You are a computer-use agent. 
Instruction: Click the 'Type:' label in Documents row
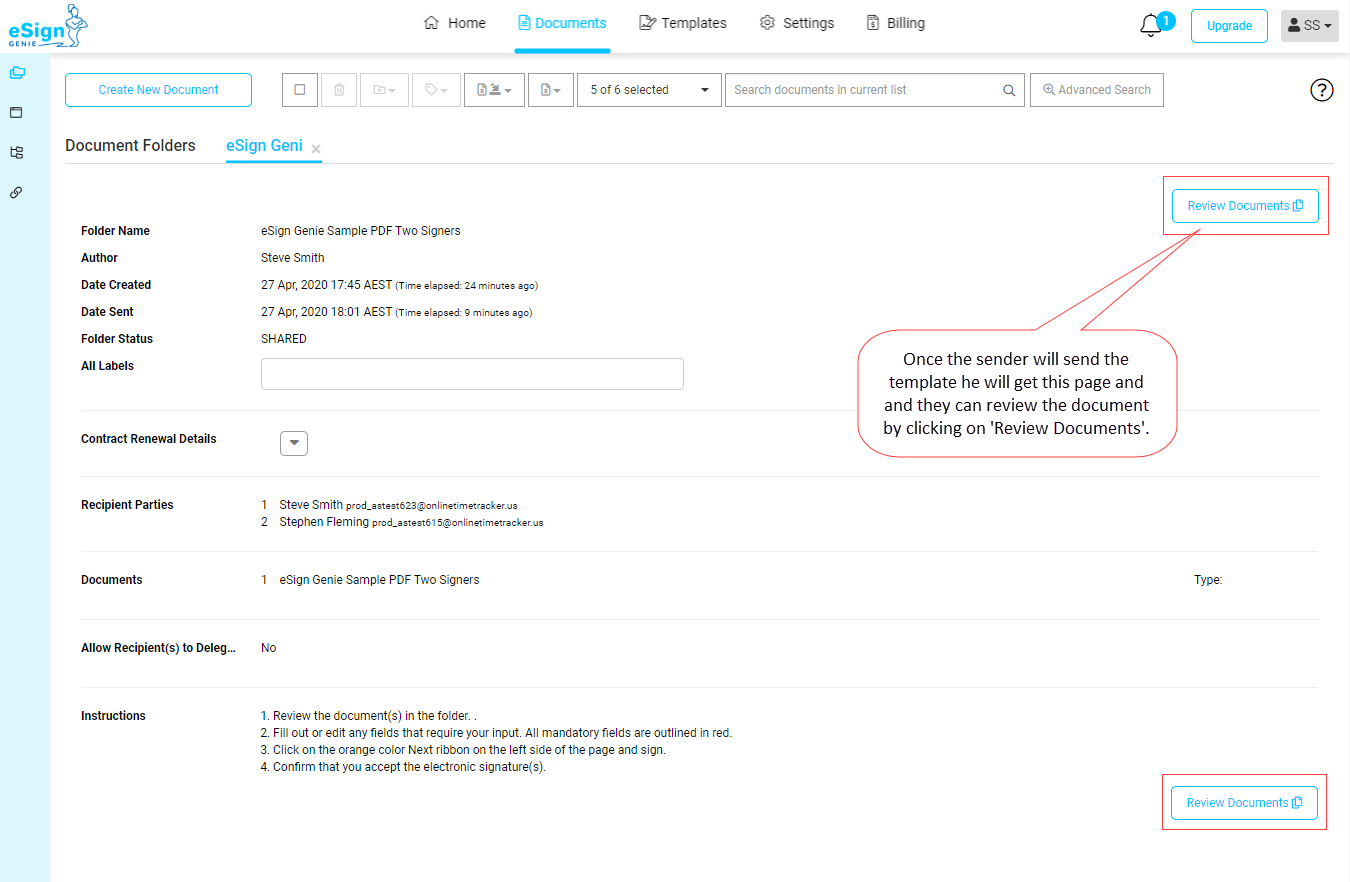[x=1208, y=580]
